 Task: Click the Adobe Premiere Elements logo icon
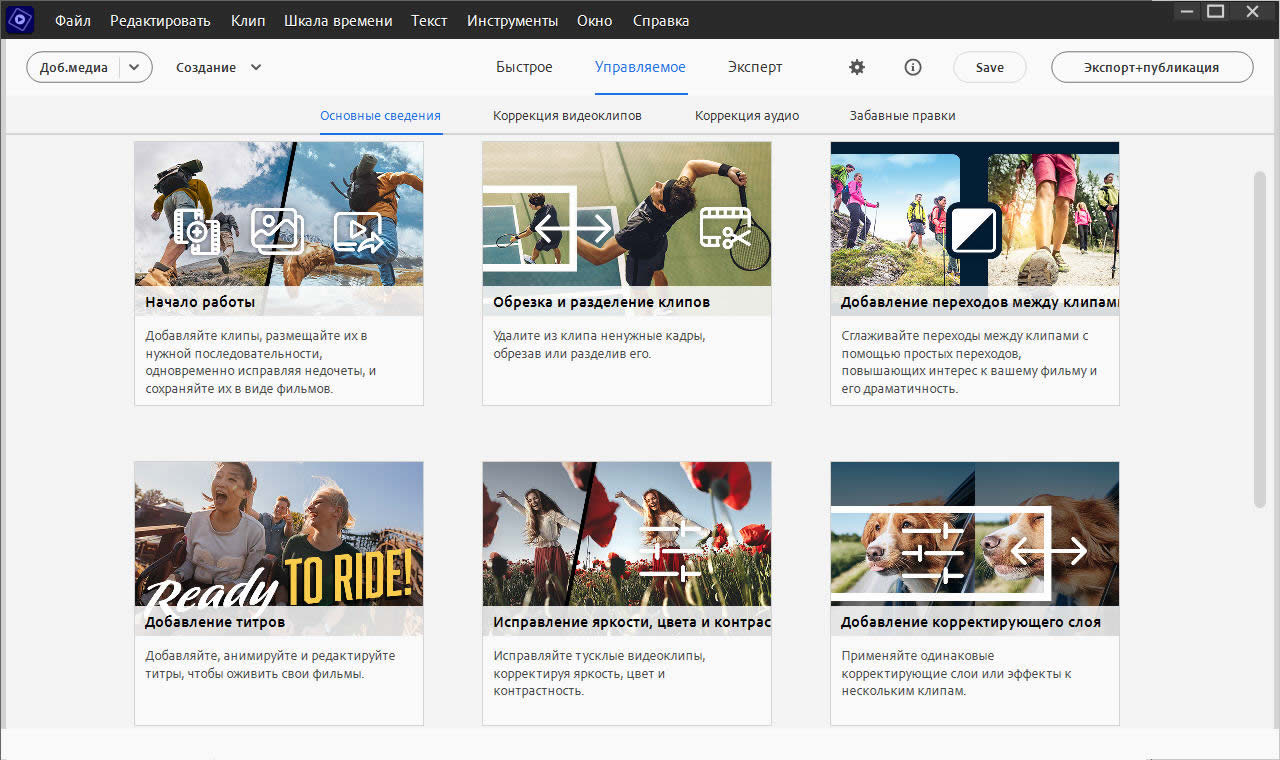tap(21, 20)
